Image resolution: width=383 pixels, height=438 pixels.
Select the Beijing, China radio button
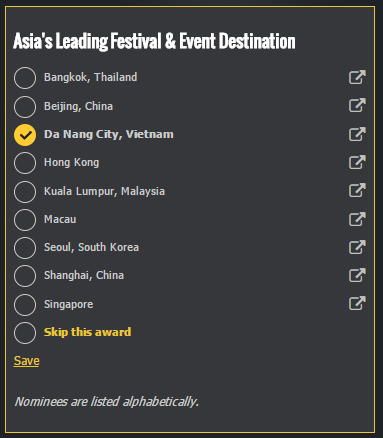25,107
